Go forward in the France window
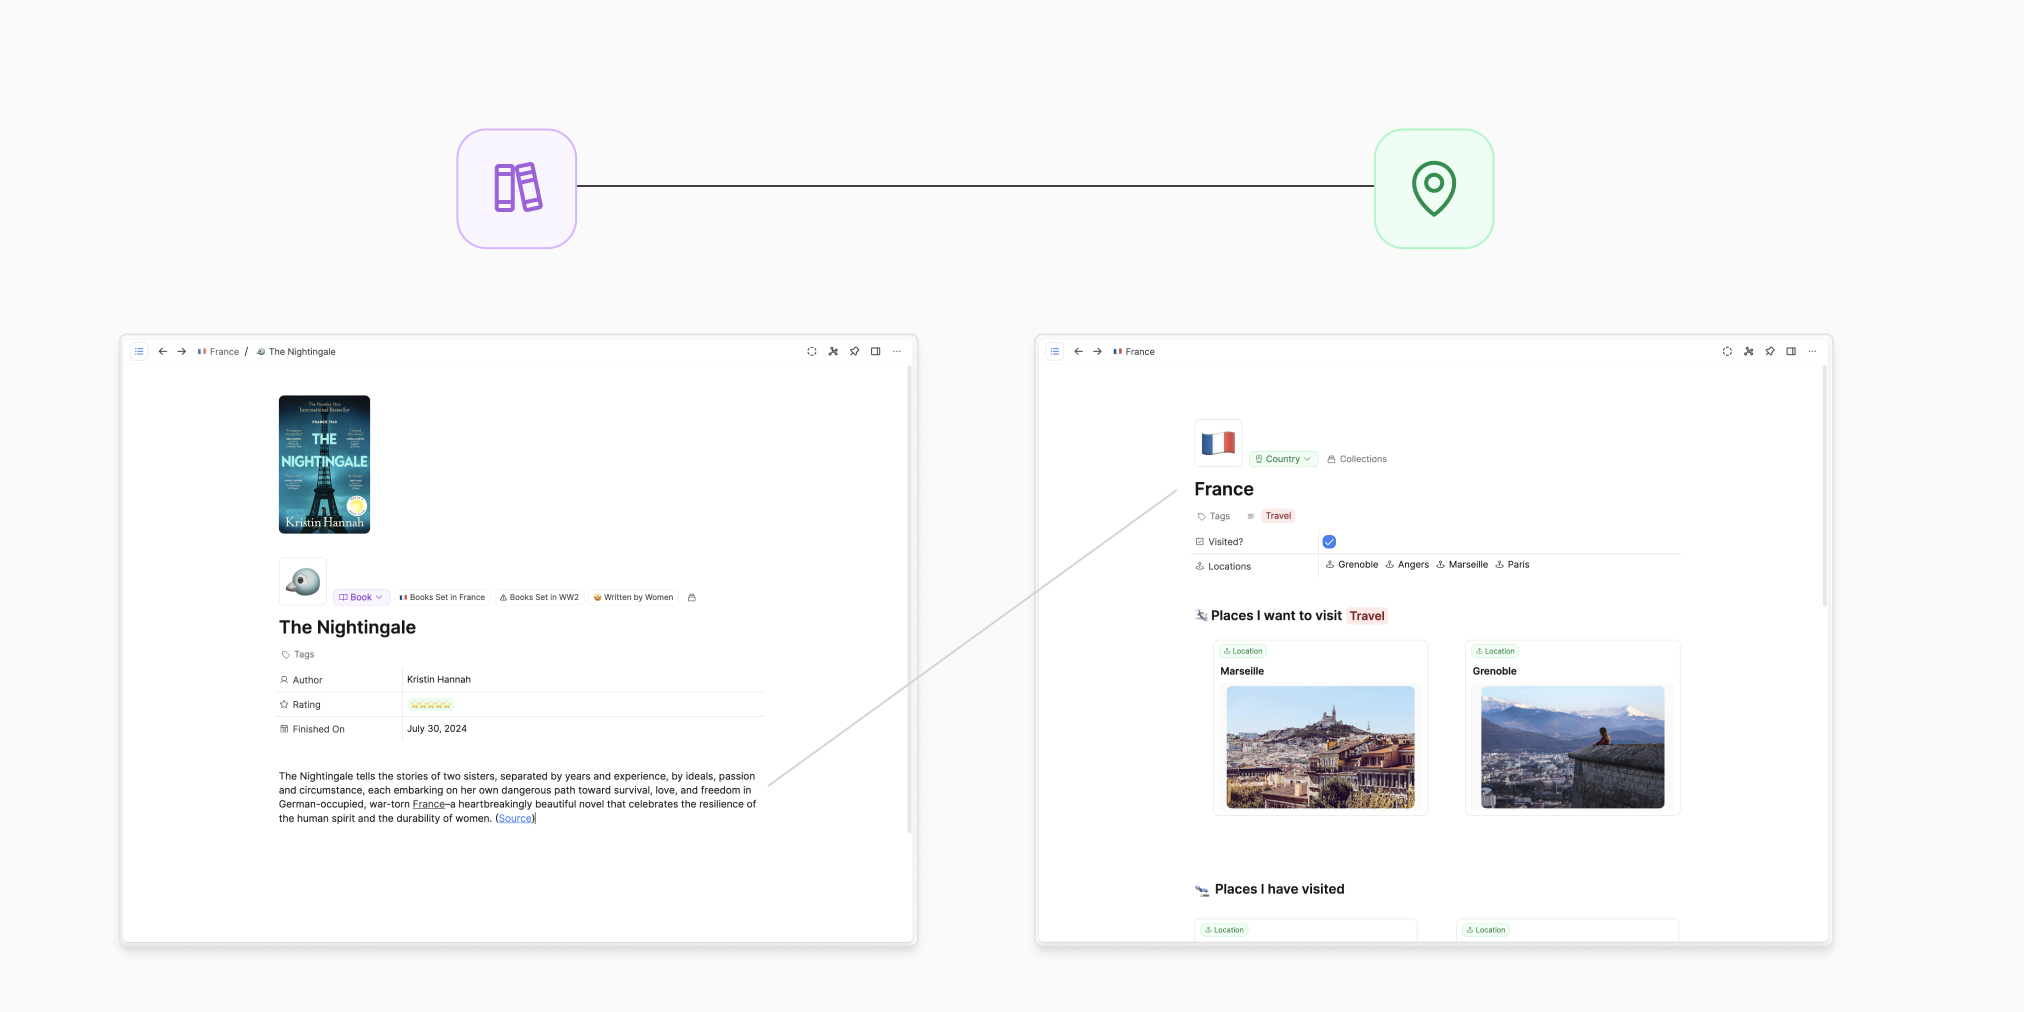This screenshot has height=1012, width=2024. tap(1097, 351)
